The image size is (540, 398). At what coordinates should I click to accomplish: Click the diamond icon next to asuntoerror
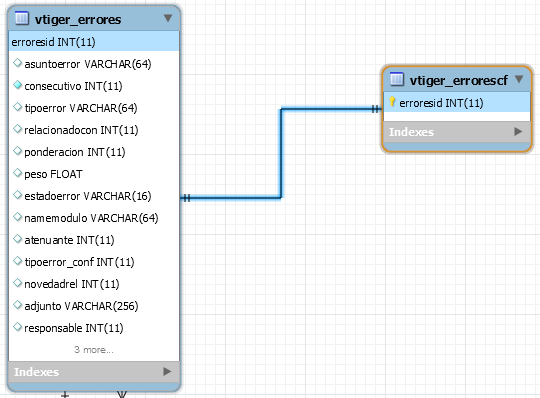click(x=17, y=63)
